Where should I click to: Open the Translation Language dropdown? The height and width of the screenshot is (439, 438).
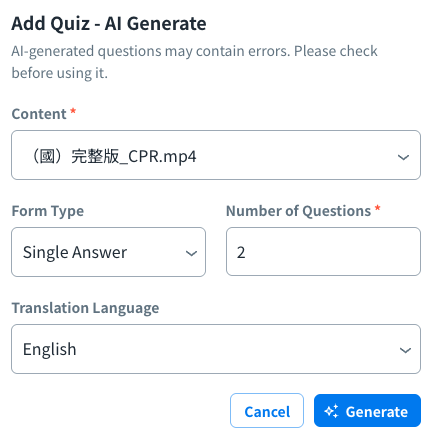(x=216, y=349)
